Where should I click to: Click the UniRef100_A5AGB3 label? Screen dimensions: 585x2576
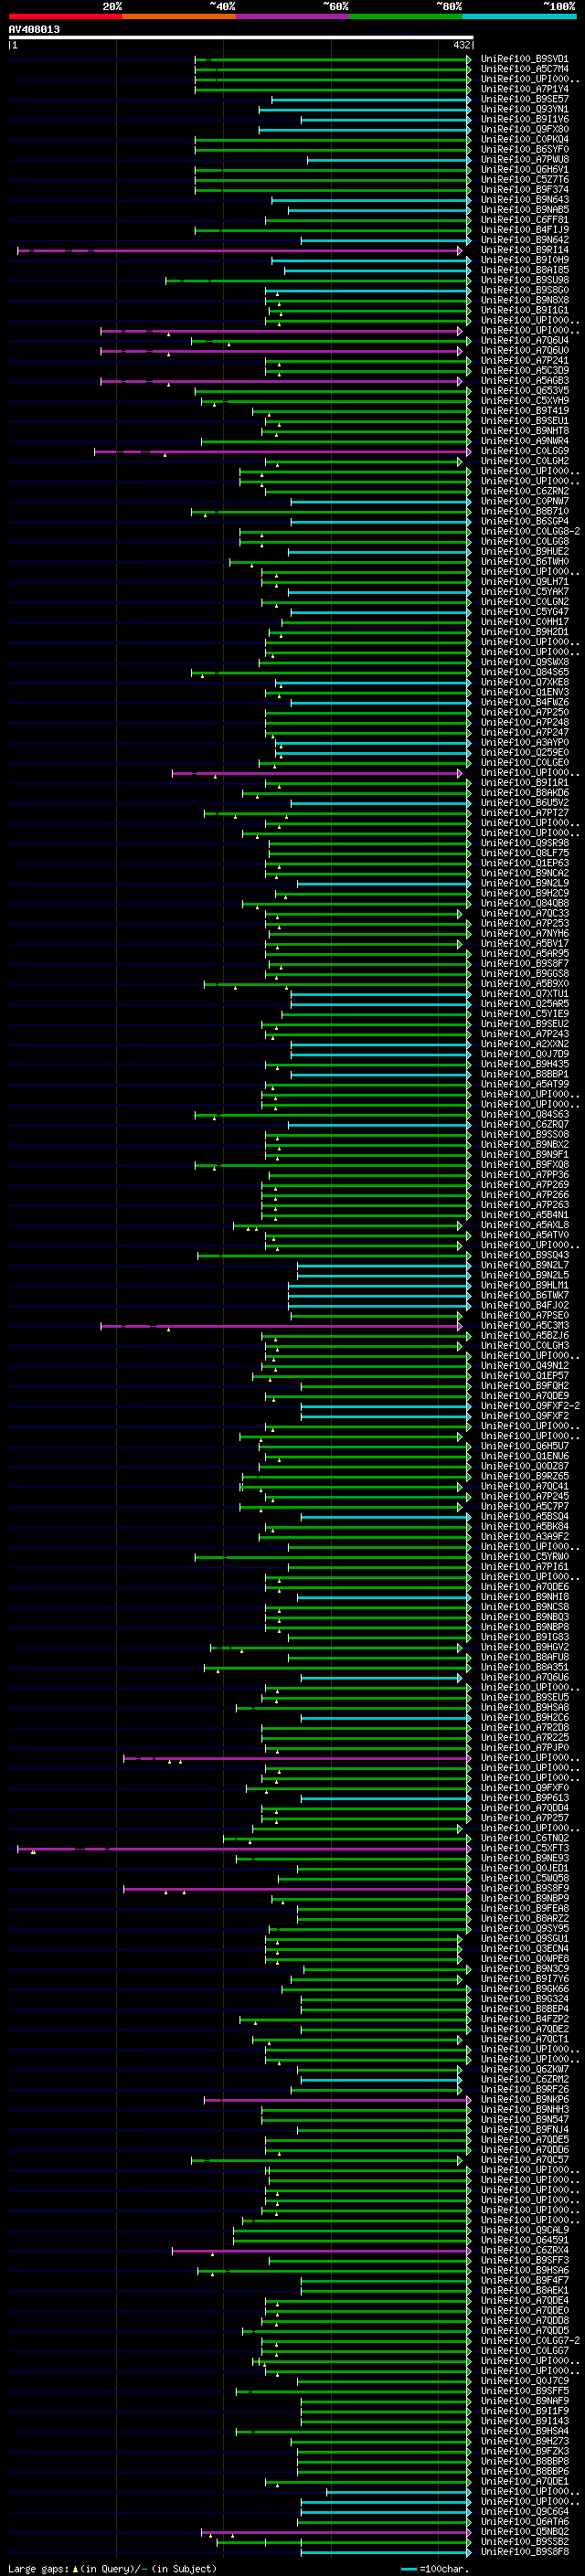pyautogui.click(x=524, y=380)
